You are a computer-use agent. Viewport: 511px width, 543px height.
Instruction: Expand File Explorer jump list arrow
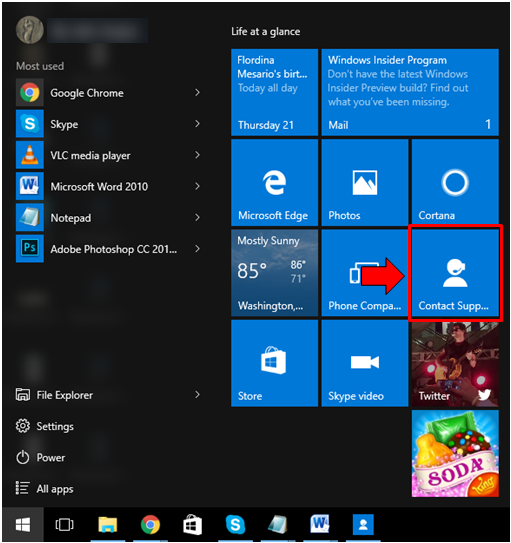(x=197, y=394)
